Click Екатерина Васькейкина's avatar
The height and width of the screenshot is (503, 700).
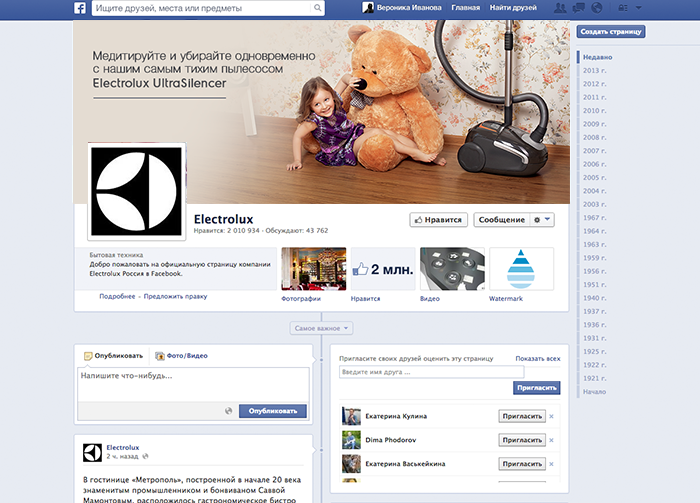click(x=351, y=464)
